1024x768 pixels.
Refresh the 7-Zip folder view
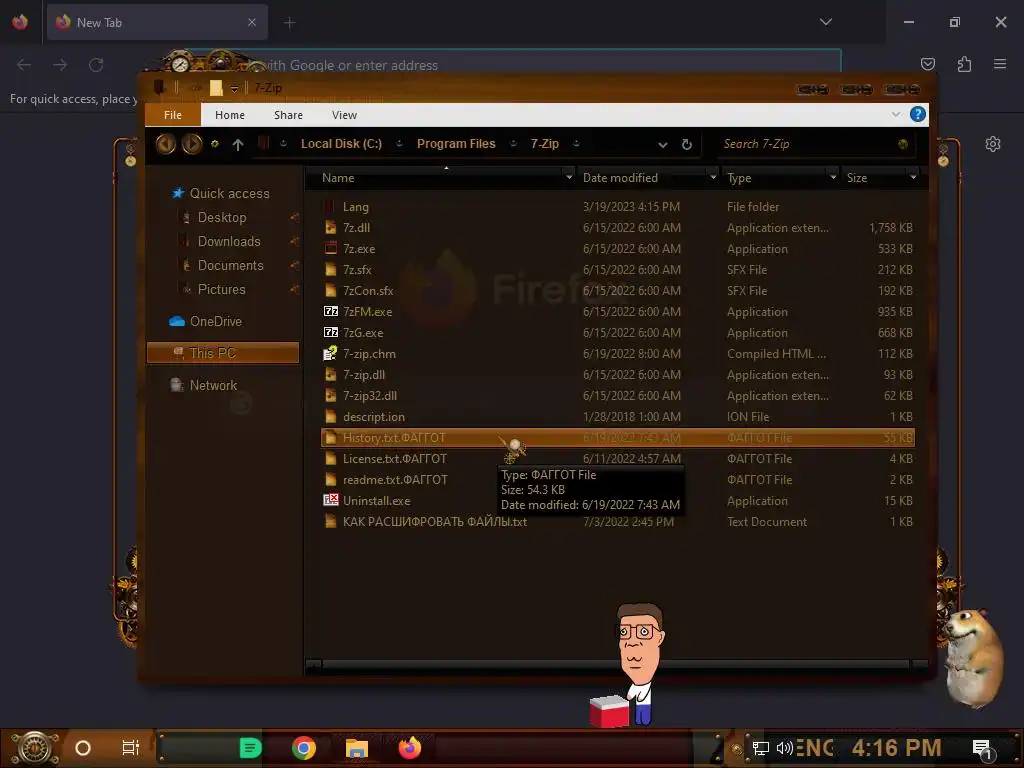[686, 144]
